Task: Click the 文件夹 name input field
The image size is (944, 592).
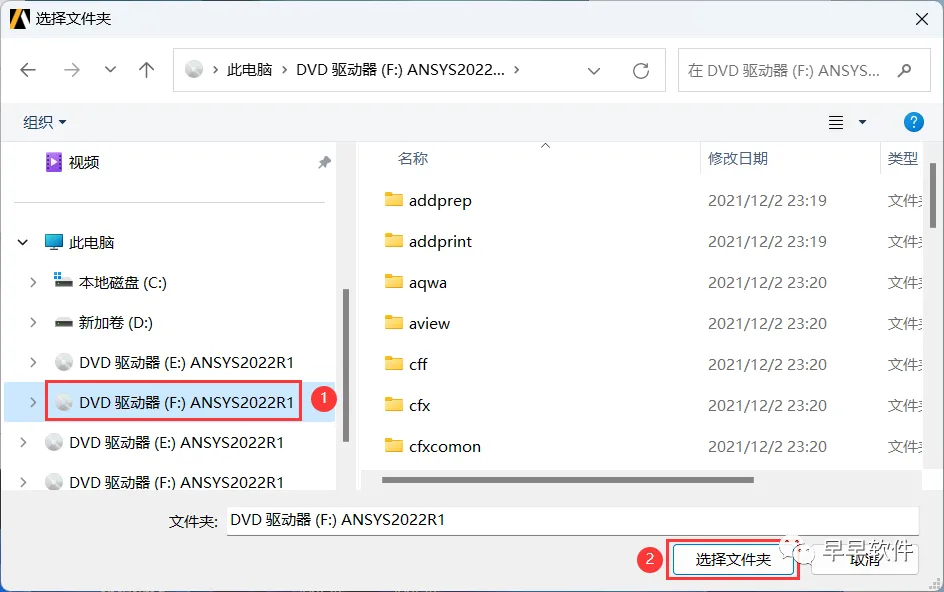Action: (x=573, y=520)
